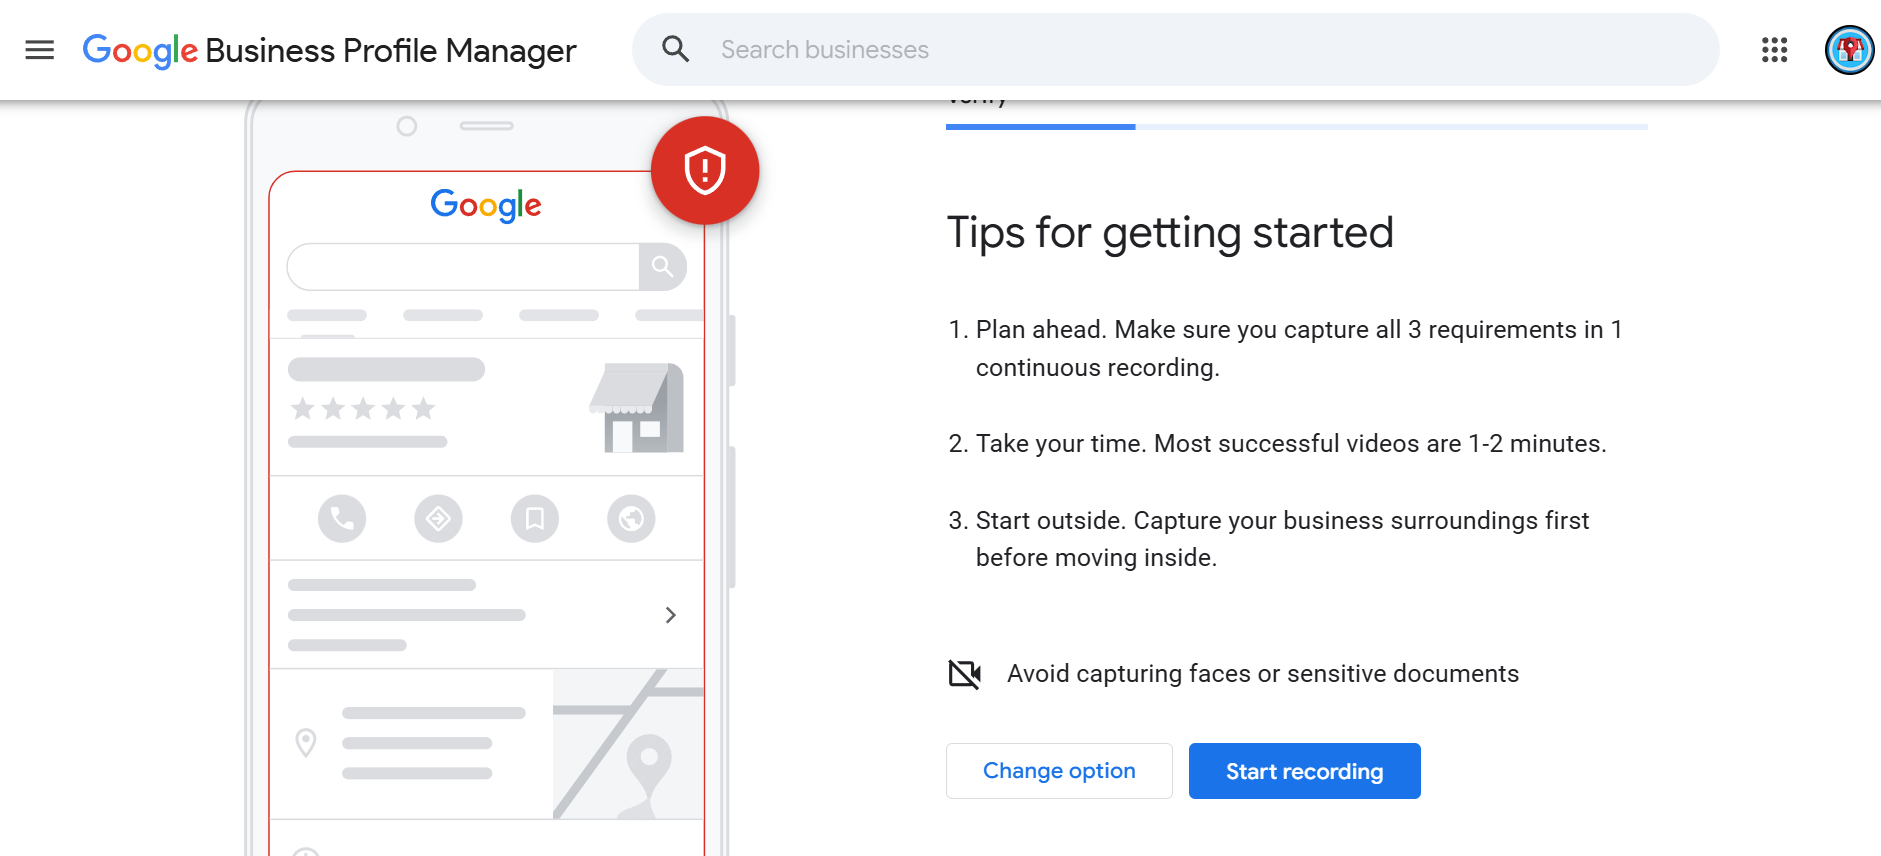Click the bookmark save icon in the illustration
1881x856 pixels.
coord(535,519)
